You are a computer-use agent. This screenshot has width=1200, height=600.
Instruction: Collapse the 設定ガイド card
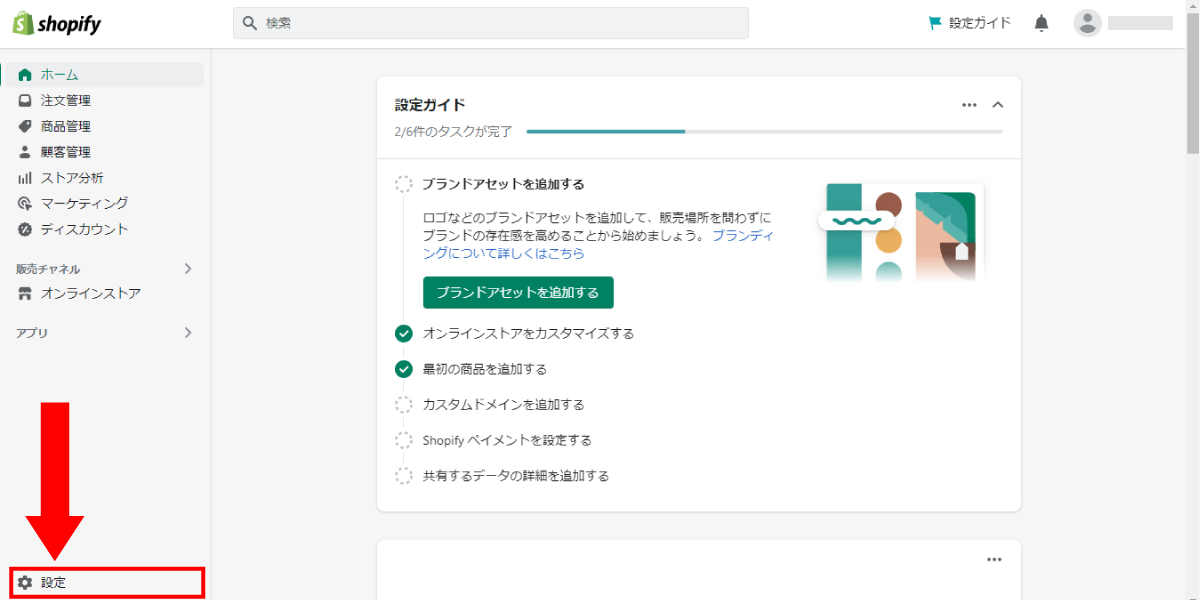coord(997,104)
